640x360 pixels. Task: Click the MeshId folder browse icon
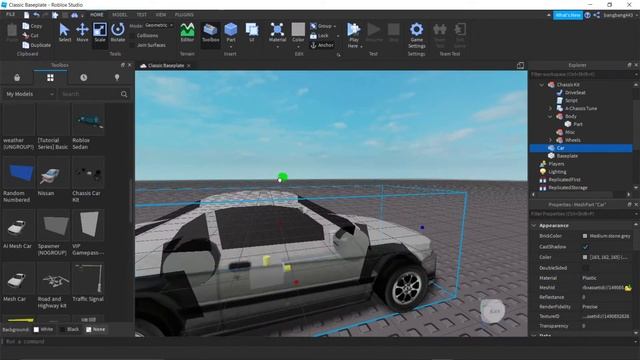628,288
